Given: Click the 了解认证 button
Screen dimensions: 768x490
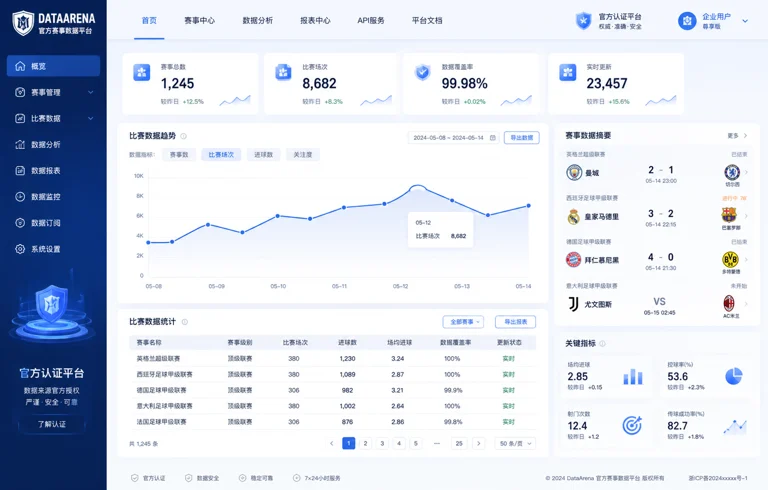Looking at the screenshot, I should click(52, 424).
